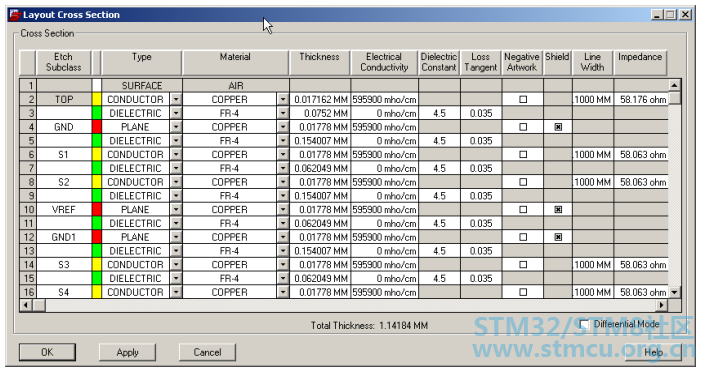Image resolution: width=705 pixels, height=372 pixels.
Task: Select impedance cell 58.176 ohm for TOP
Action: pyautogui.click(x=641, y=99)
